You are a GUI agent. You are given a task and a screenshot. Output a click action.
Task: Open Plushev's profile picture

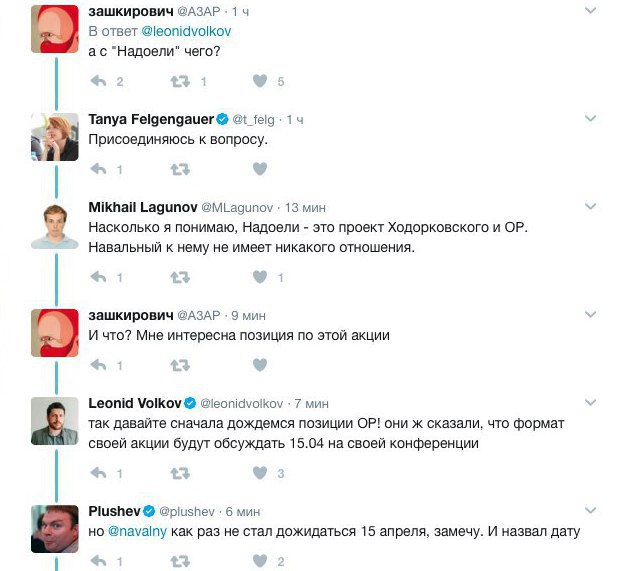[x=55, y=529]
